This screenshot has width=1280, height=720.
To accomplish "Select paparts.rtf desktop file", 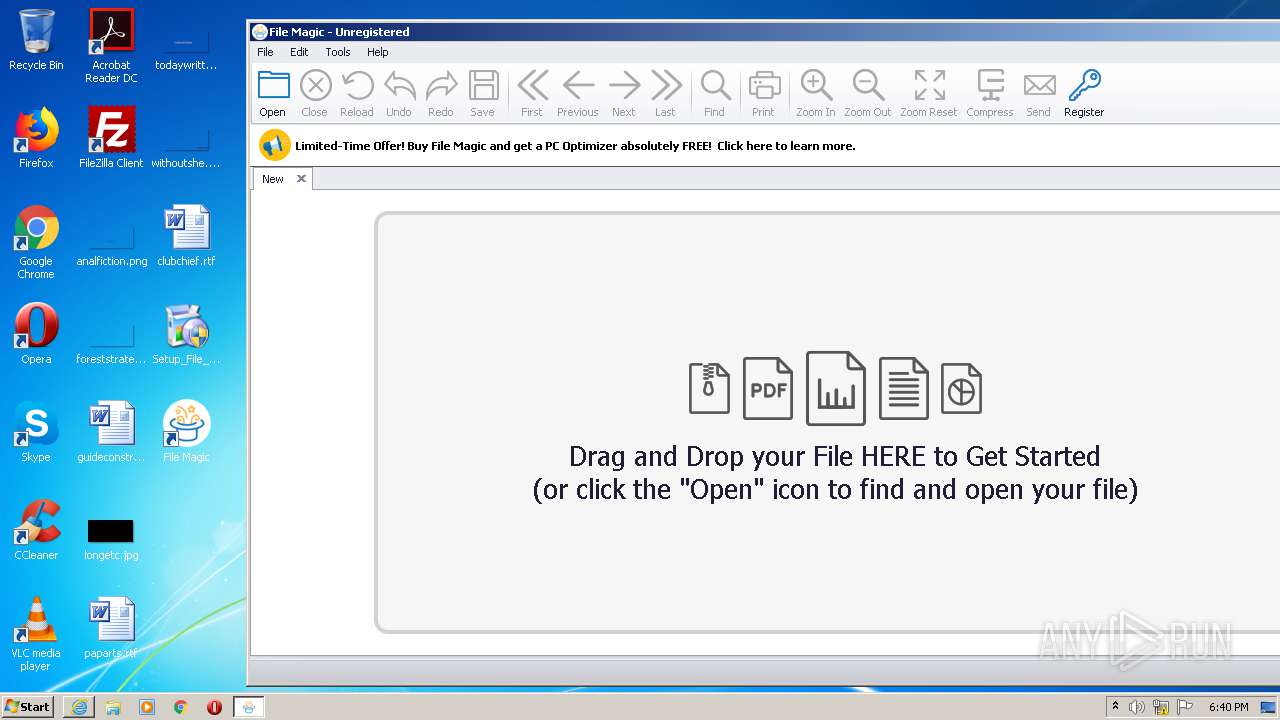I will tap(111, 628).
